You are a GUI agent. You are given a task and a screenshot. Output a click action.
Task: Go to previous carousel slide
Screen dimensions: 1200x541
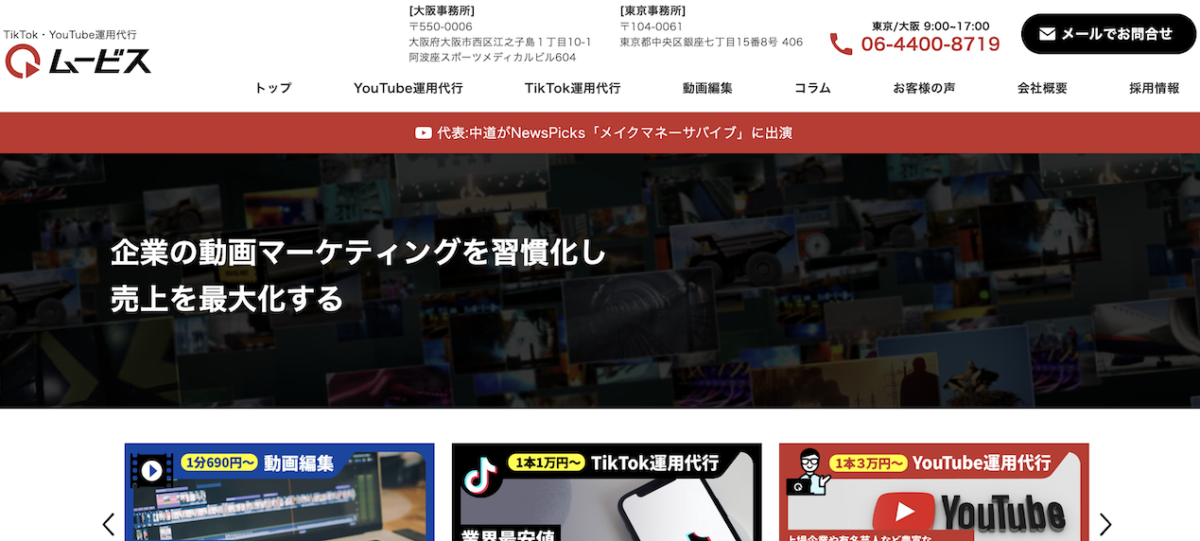[109, 524]
